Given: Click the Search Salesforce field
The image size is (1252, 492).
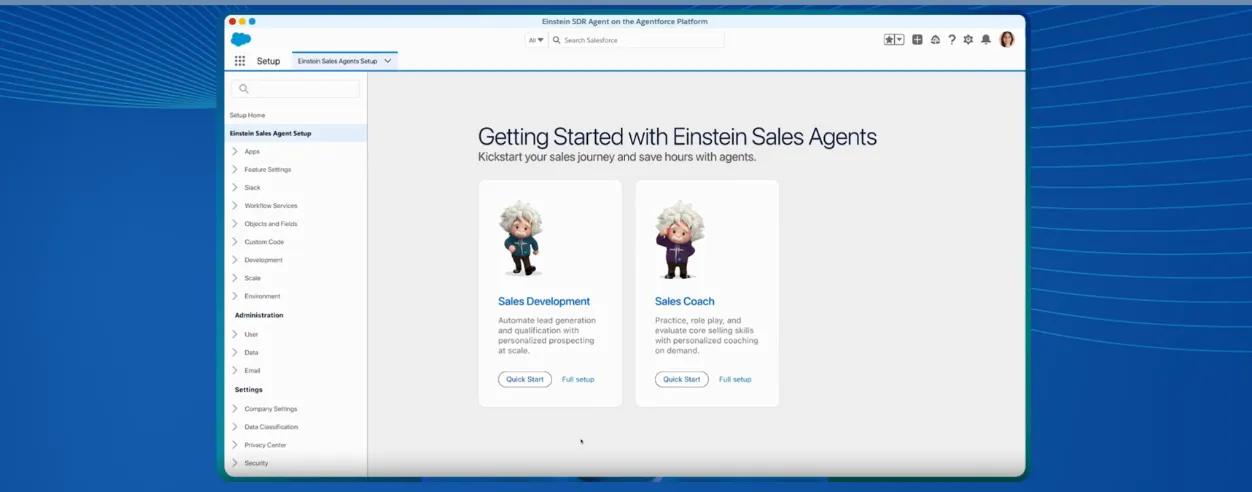Looking at the screenshot, I should tap(636, 40).
